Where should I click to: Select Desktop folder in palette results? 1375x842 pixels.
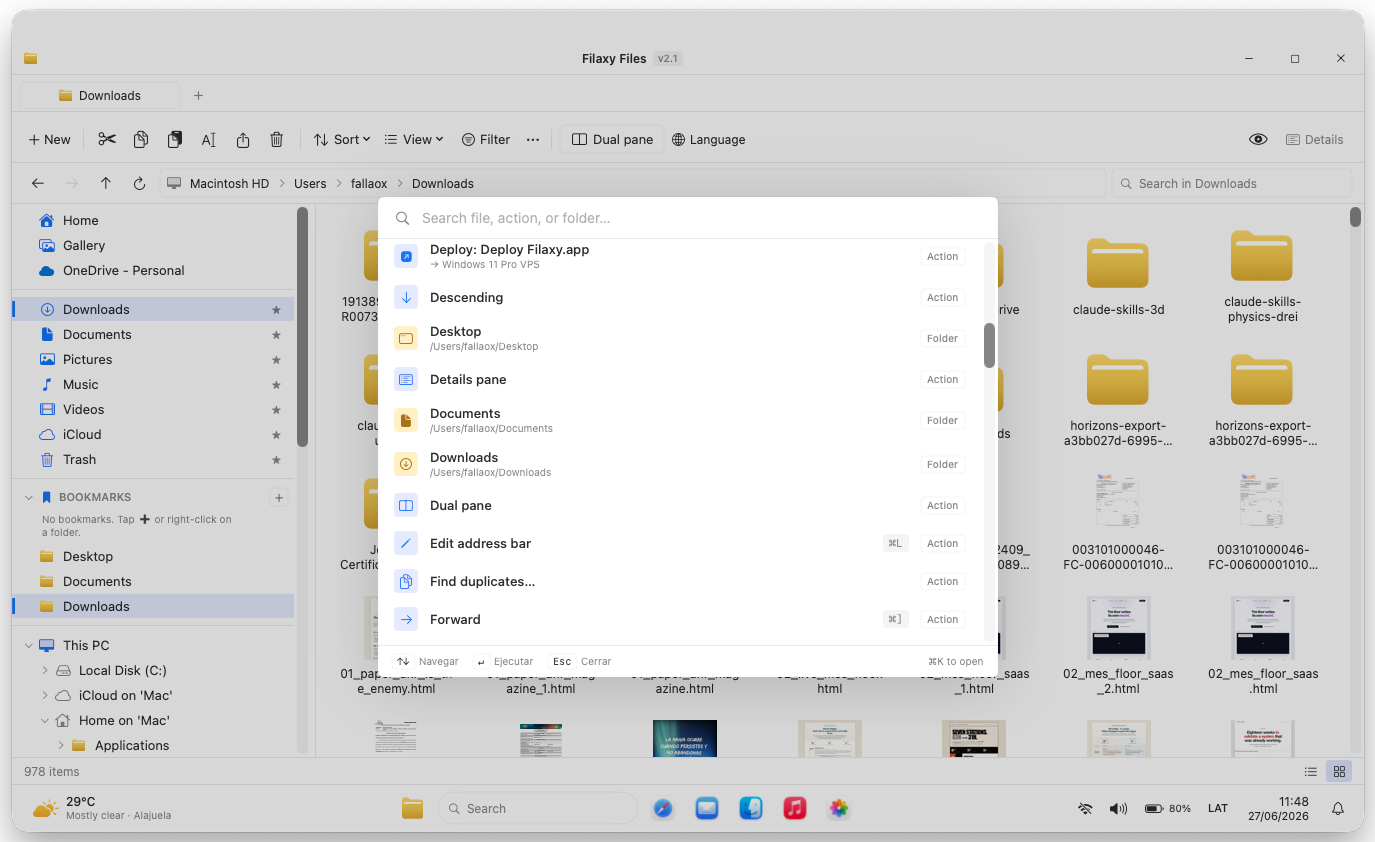tap(680, 338)
